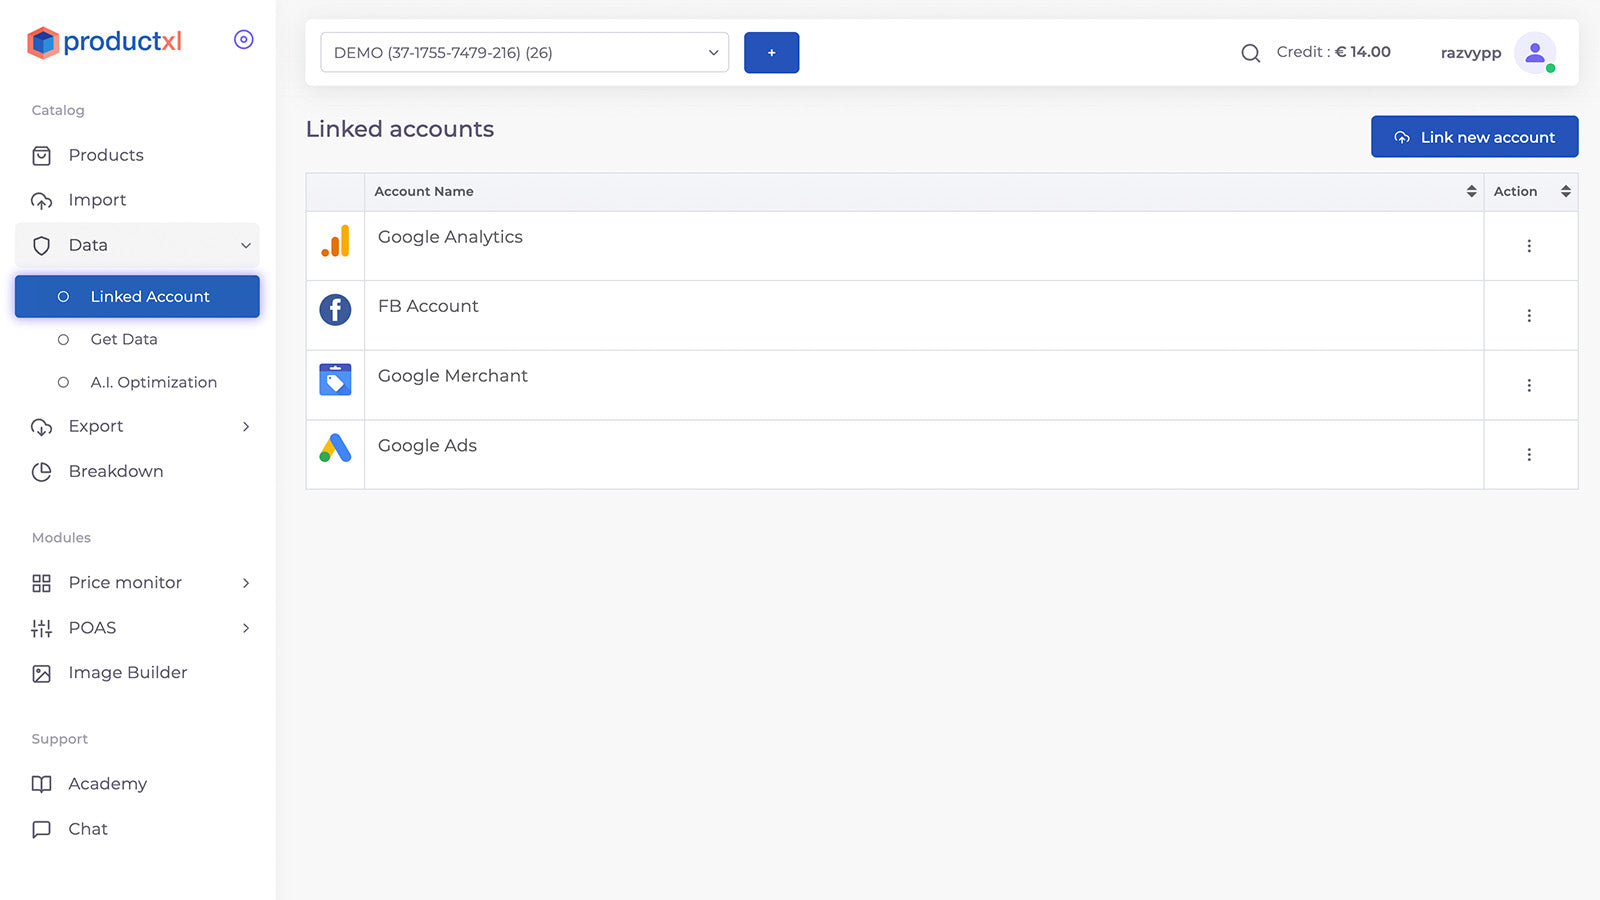Click the Link new account button
This screenshot has height=900, width=1600.
tap(1474, 137)
